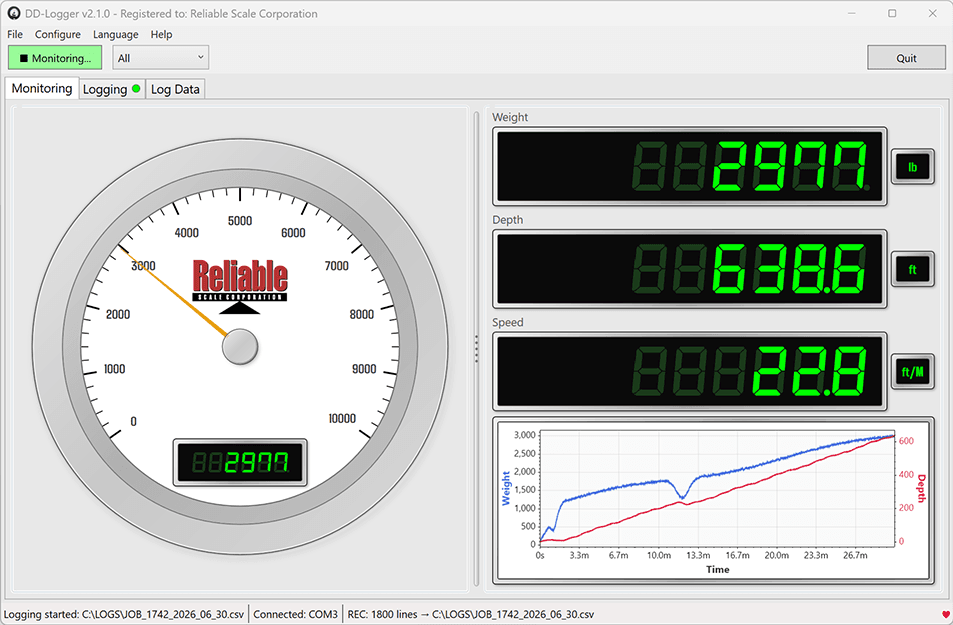
Task: Open the All channel dropdown
Action: [160, 58]
